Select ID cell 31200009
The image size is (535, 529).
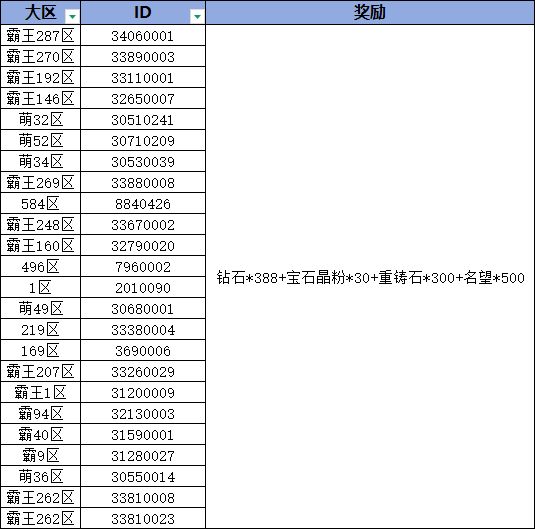coord(143,392)
